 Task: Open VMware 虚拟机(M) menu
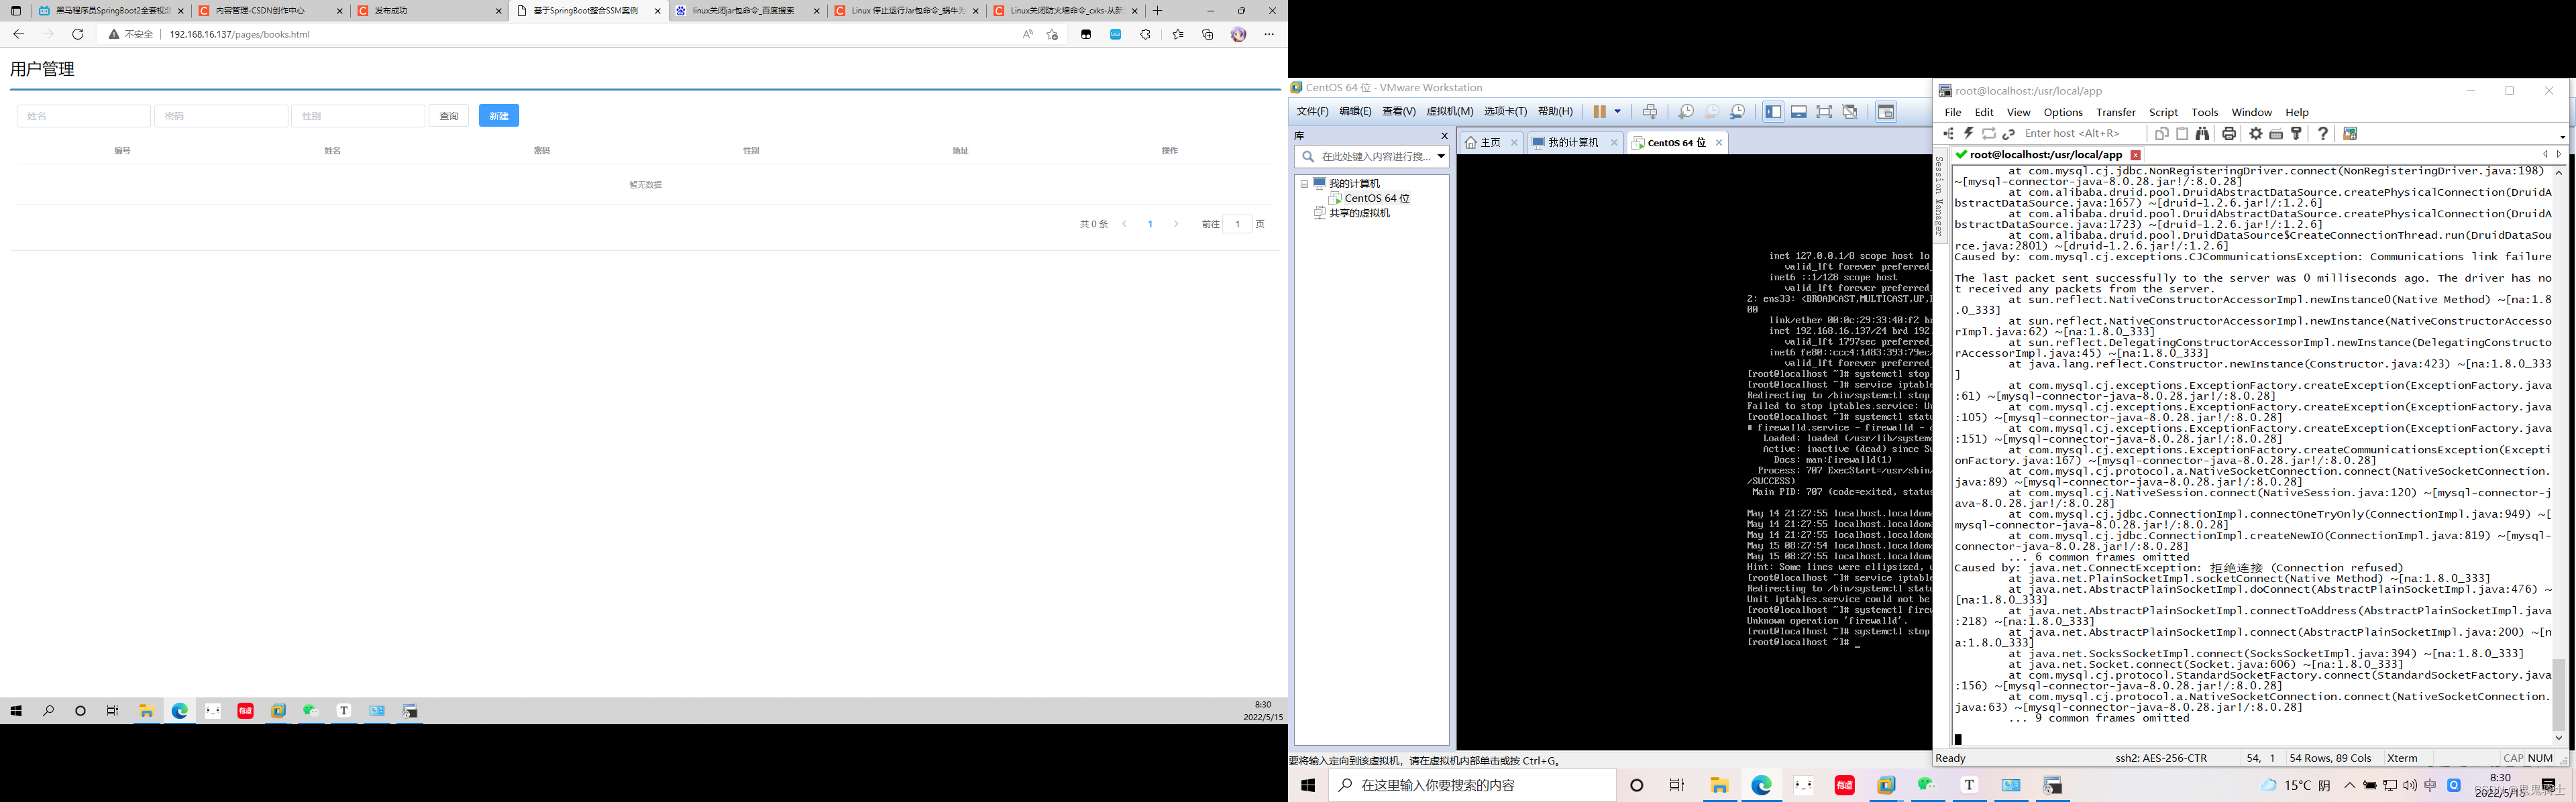coord(1449,112)
